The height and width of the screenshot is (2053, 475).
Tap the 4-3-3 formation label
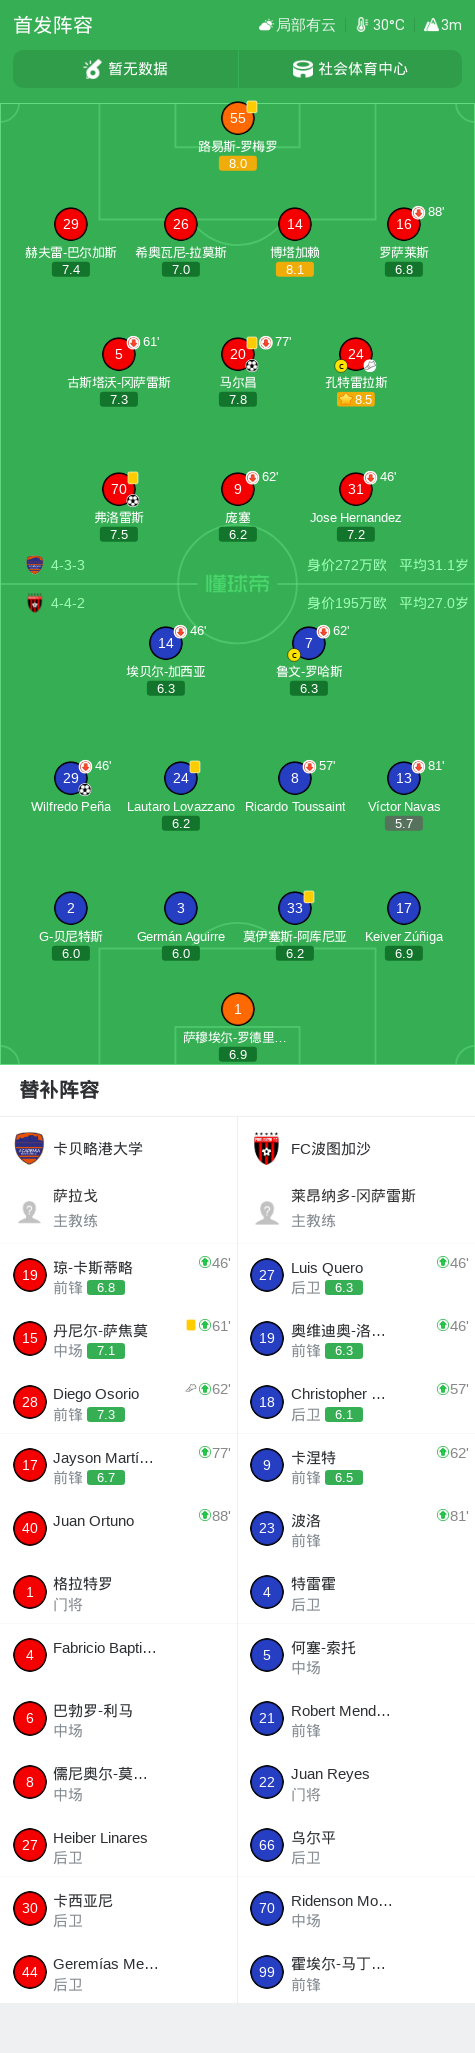coord(68,565)
